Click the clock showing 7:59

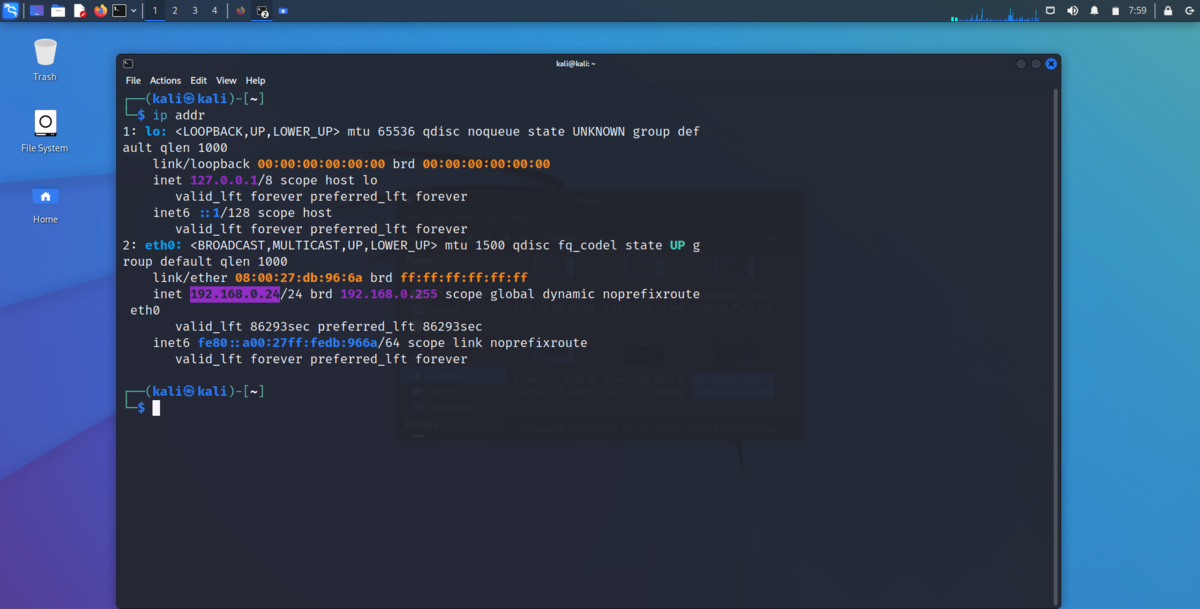[x=1137, y=11]
